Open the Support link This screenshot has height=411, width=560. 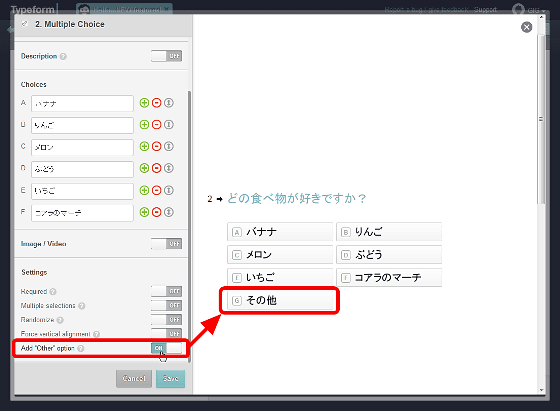click(485, 10)
